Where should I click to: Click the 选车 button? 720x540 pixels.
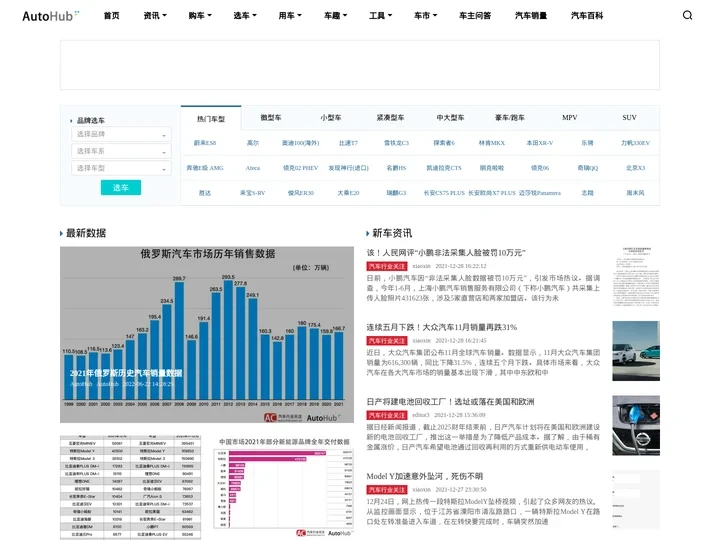(x=121, y=187)
